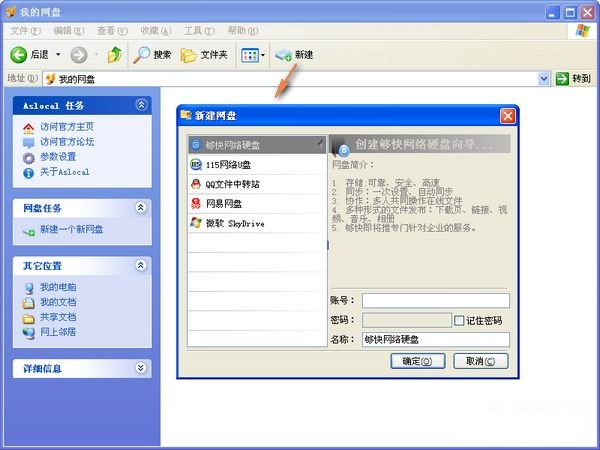Viewport: 600px width, 450px height.
Task: Click the 共享文档 folder icon
Action: coord(28,318)
